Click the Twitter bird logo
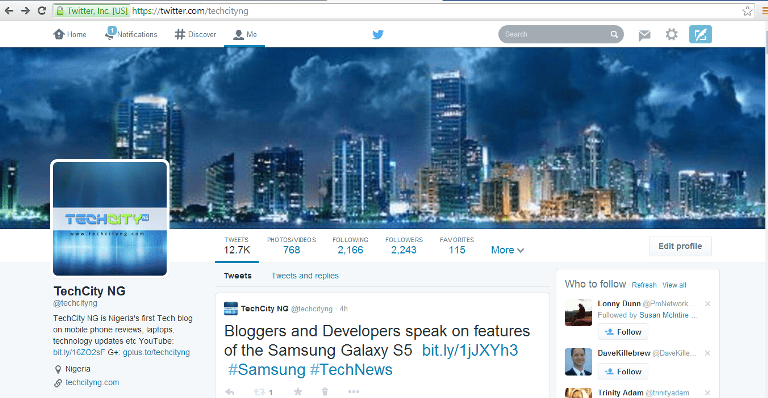The image size is (768, 398). click(378, 34)
